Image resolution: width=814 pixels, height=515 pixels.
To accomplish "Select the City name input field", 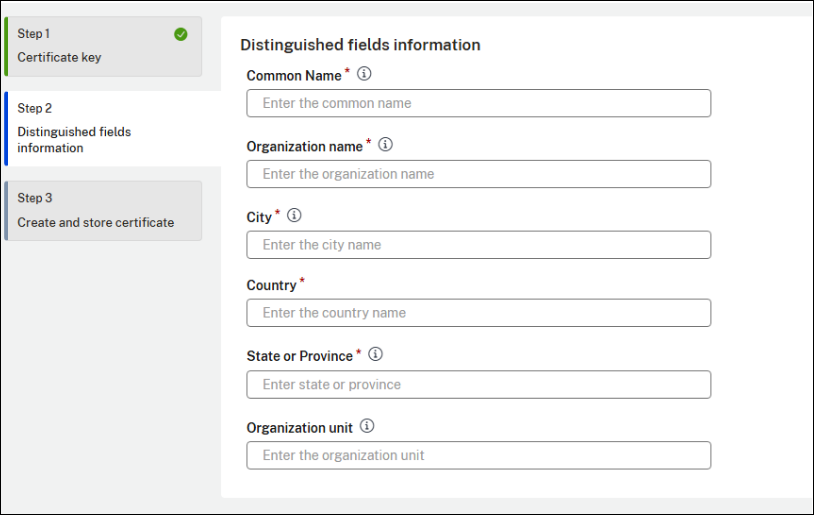I will pyautogui.click(x=478, y=245).
